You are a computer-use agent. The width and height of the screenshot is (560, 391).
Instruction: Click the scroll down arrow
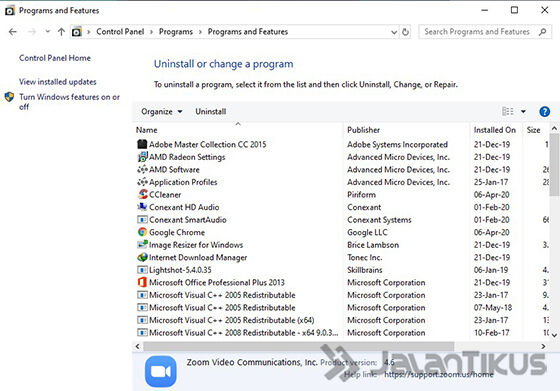[x=554, y=335]
